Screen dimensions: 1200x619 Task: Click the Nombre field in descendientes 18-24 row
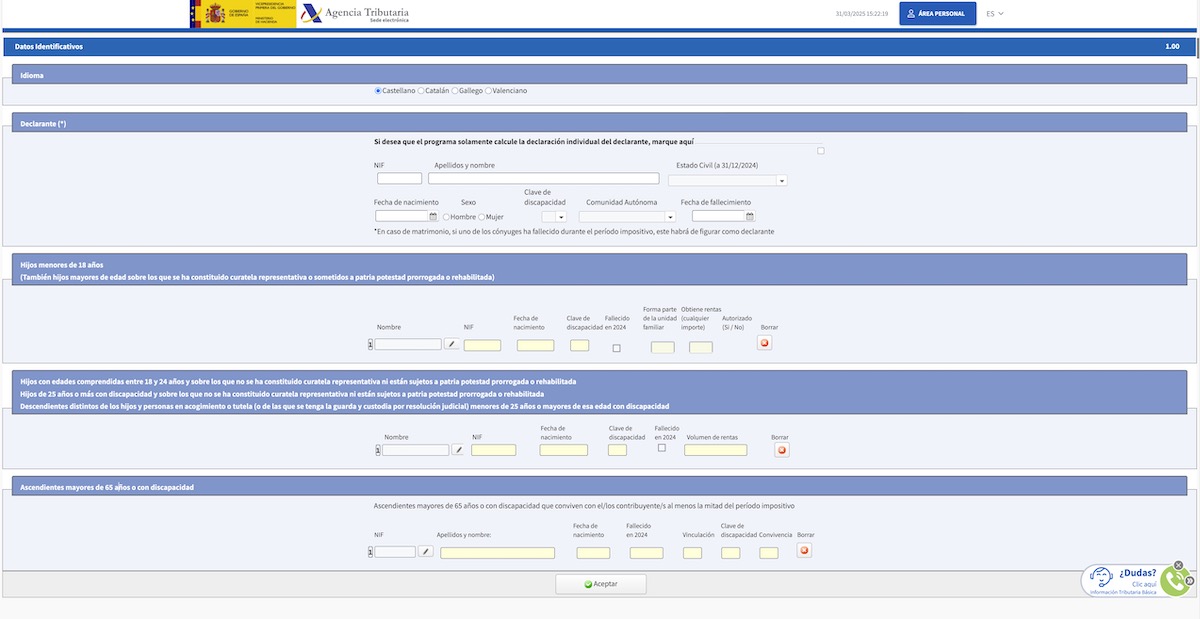pyautogui.click(x=415, y=450)
